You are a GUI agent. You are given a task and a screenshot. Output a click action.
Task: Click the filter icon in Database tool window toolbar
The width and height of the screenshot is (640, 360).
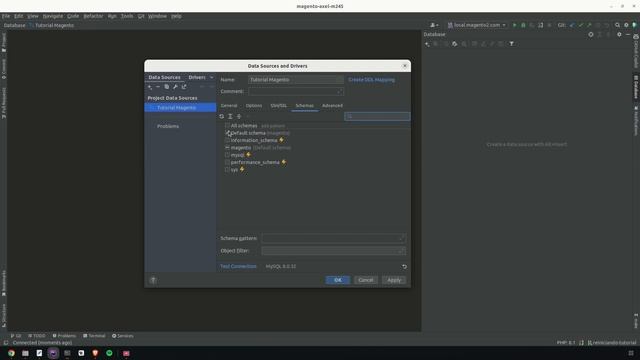tap(511, 44)
